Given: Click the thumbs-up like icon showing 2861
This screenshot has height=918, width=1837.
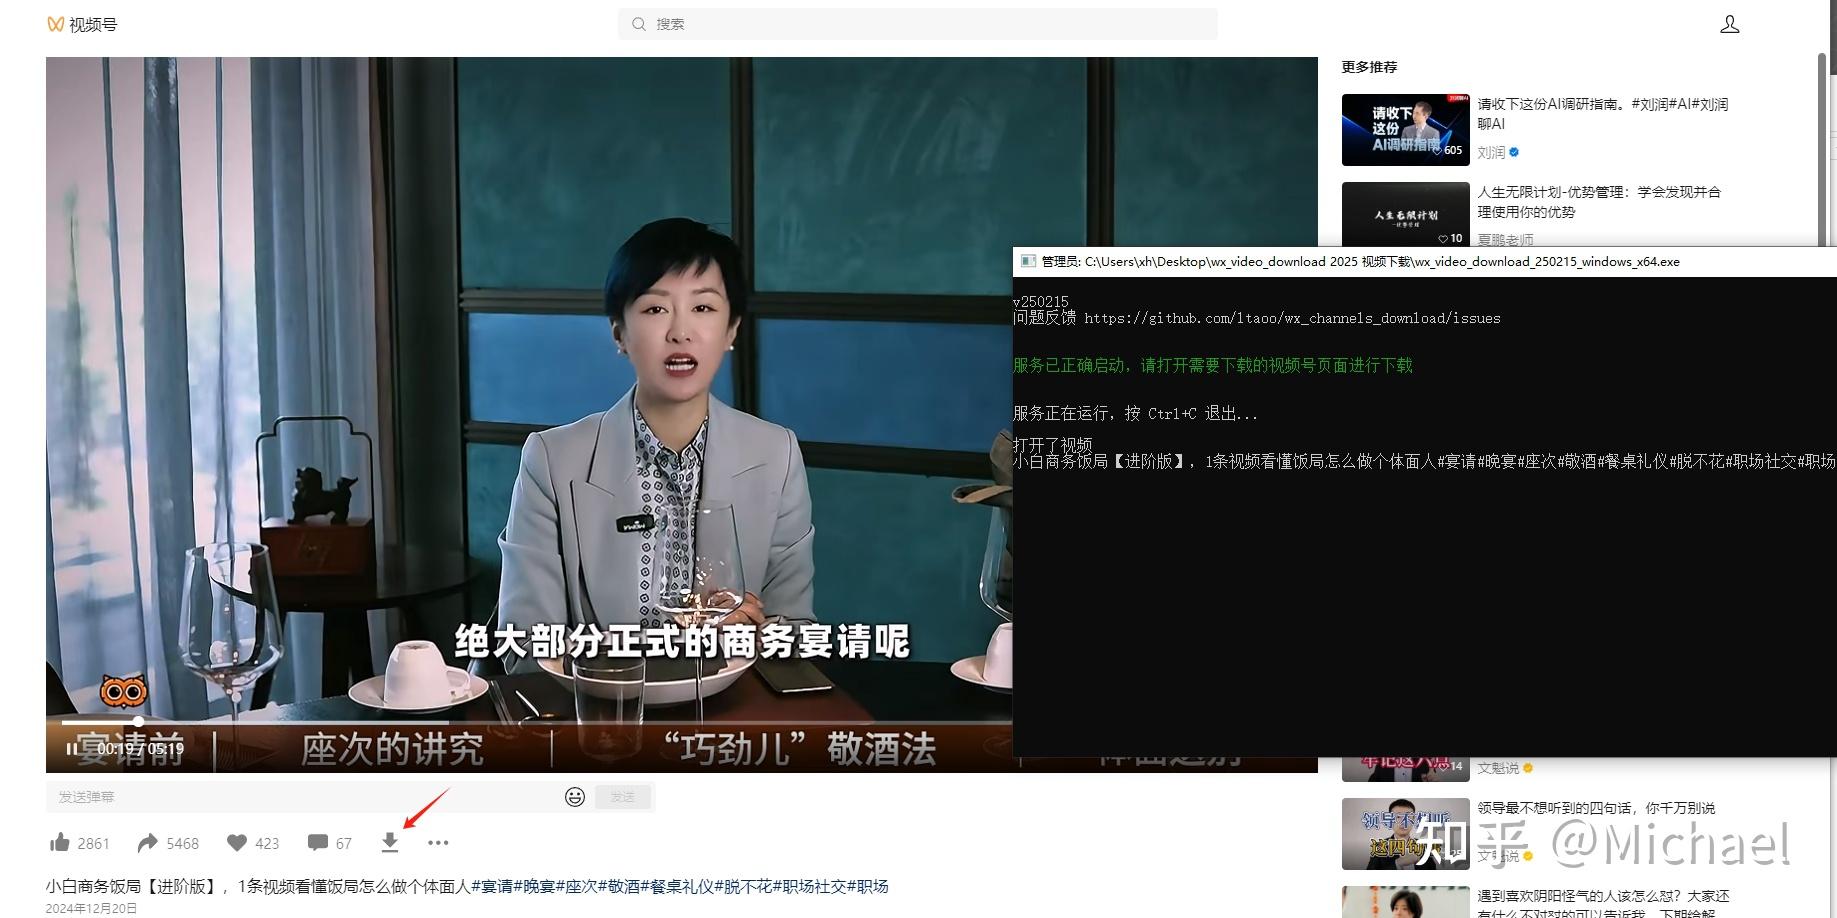Looking at the screenshot, I should 62,843.
